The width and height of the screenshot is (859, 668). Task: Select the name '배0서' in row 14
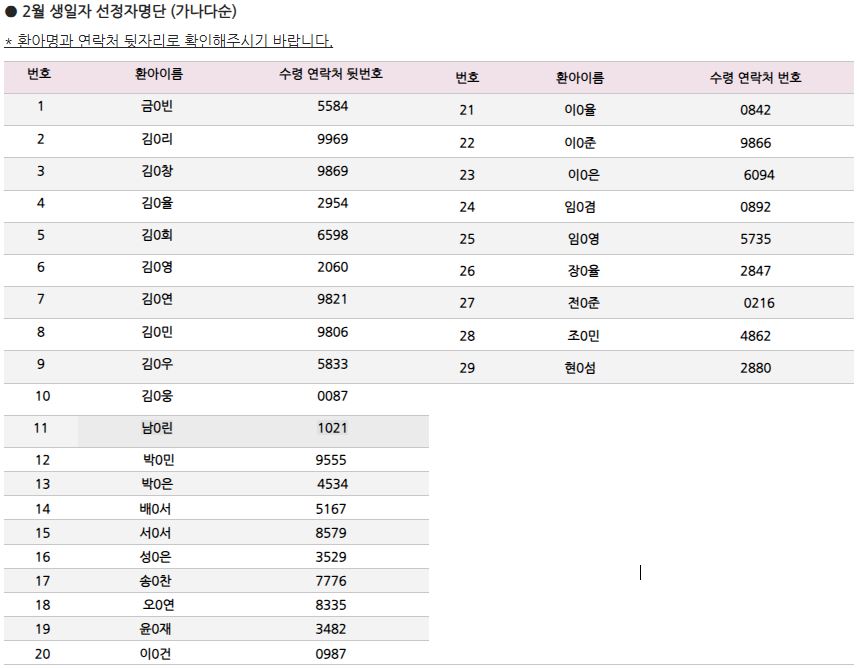[155, 509]
